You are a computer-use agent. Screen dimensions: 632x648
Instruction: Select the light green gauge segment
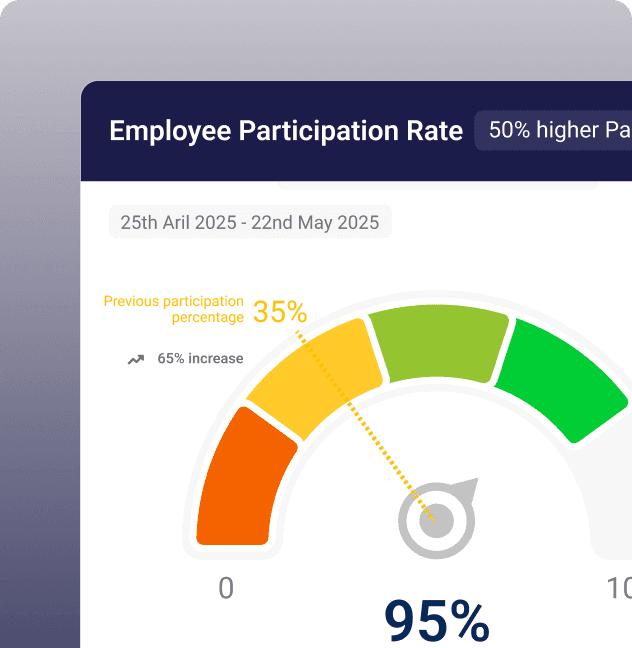point(439,343)
